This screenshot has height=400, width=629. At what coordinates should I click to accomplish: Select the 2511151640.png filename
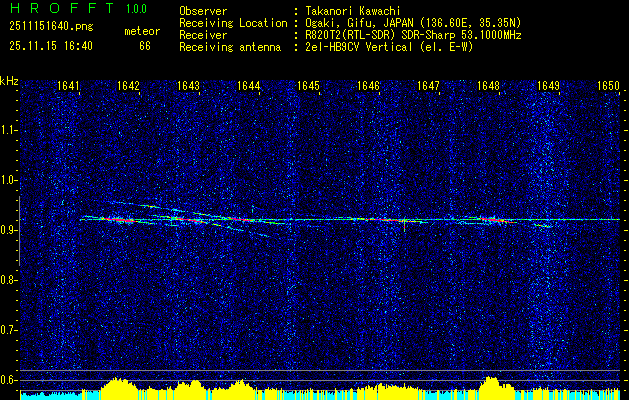pyautogui.click(x=49, y=26)
